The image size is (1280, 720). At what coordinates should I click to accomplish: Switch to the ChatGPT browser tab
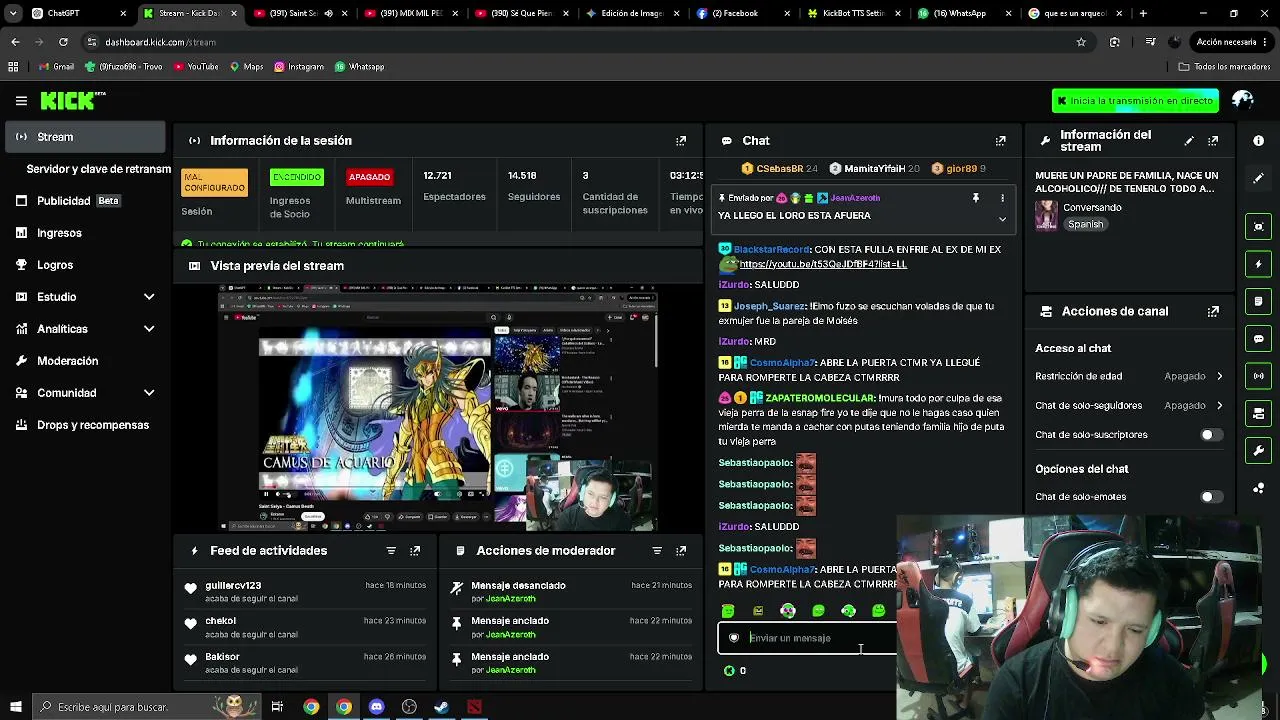coord(80,14)
